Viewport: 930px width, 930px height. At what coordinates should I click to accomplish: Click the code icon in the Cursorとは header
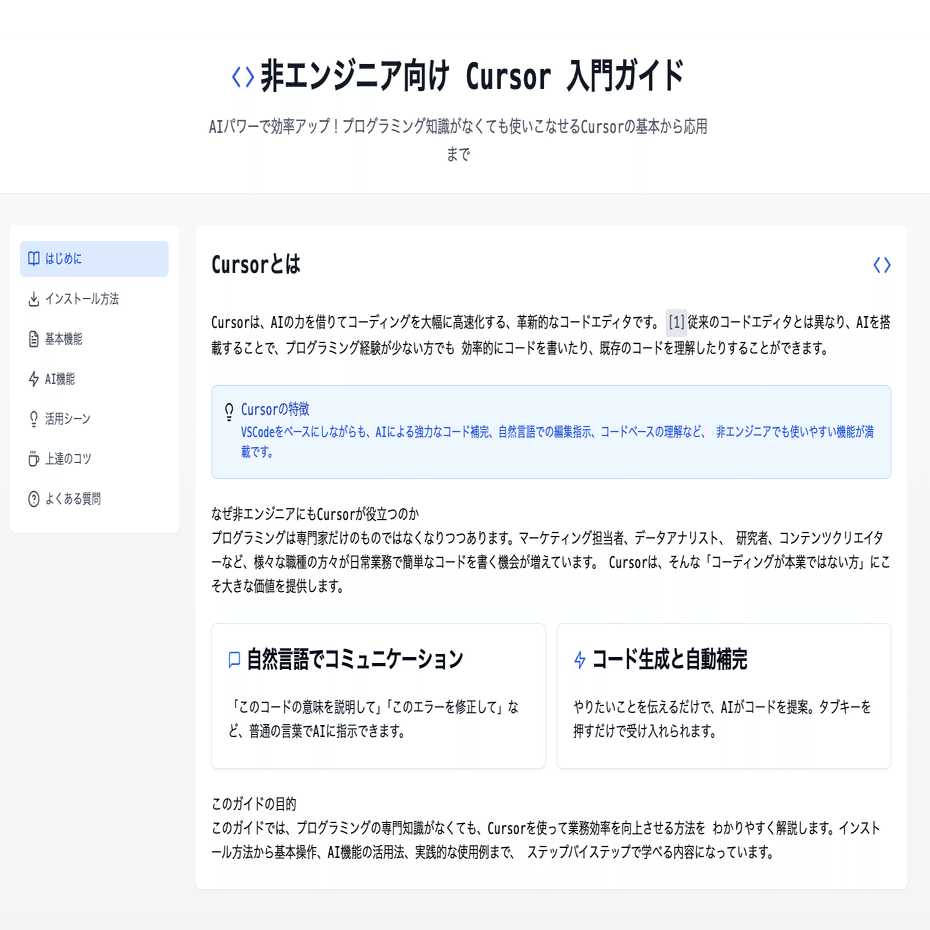881,265
